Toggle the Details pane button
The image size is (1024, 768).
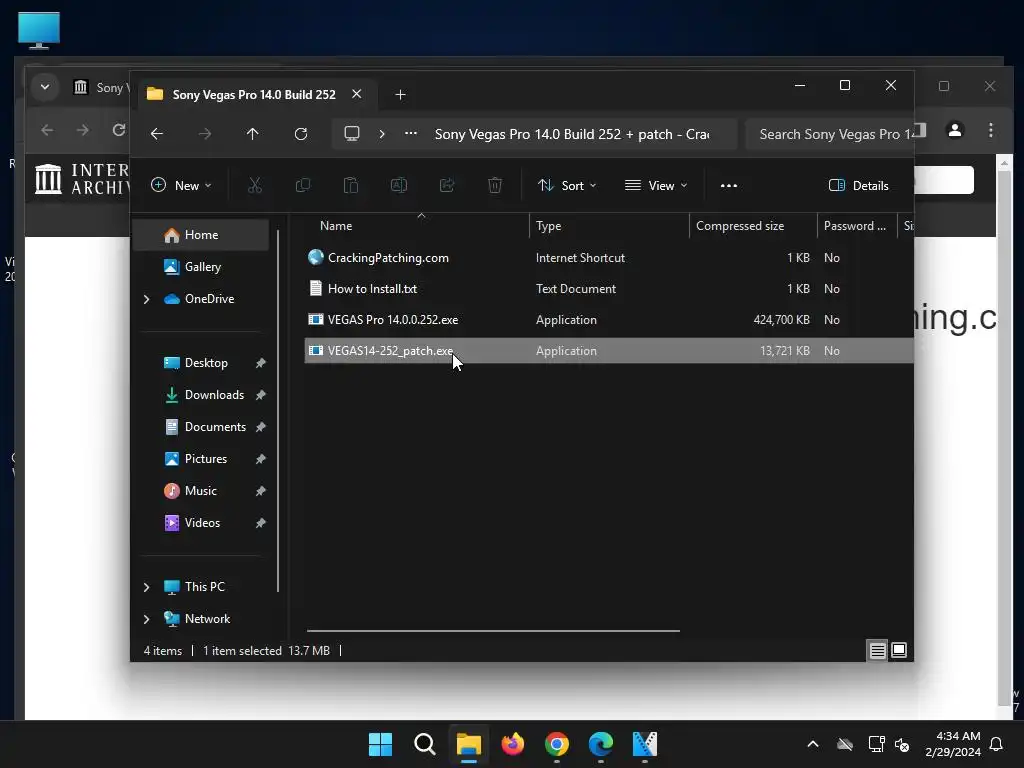858,185
